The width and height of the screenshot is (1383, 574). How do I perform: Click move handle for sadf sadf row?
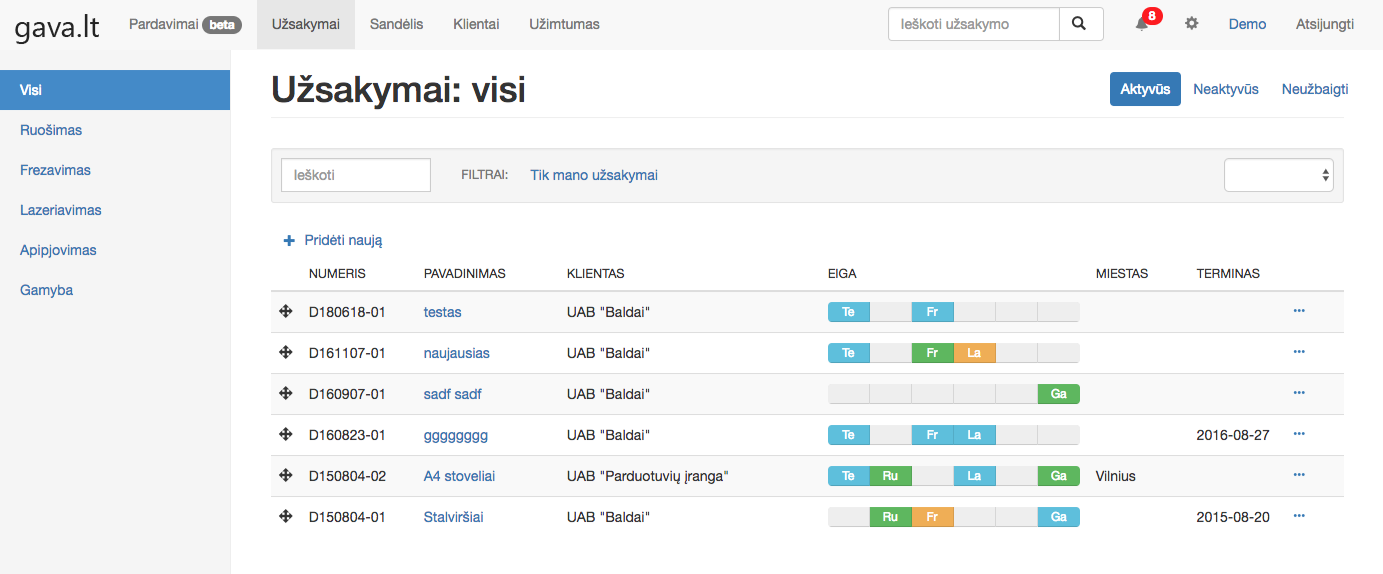pos(285,394)
